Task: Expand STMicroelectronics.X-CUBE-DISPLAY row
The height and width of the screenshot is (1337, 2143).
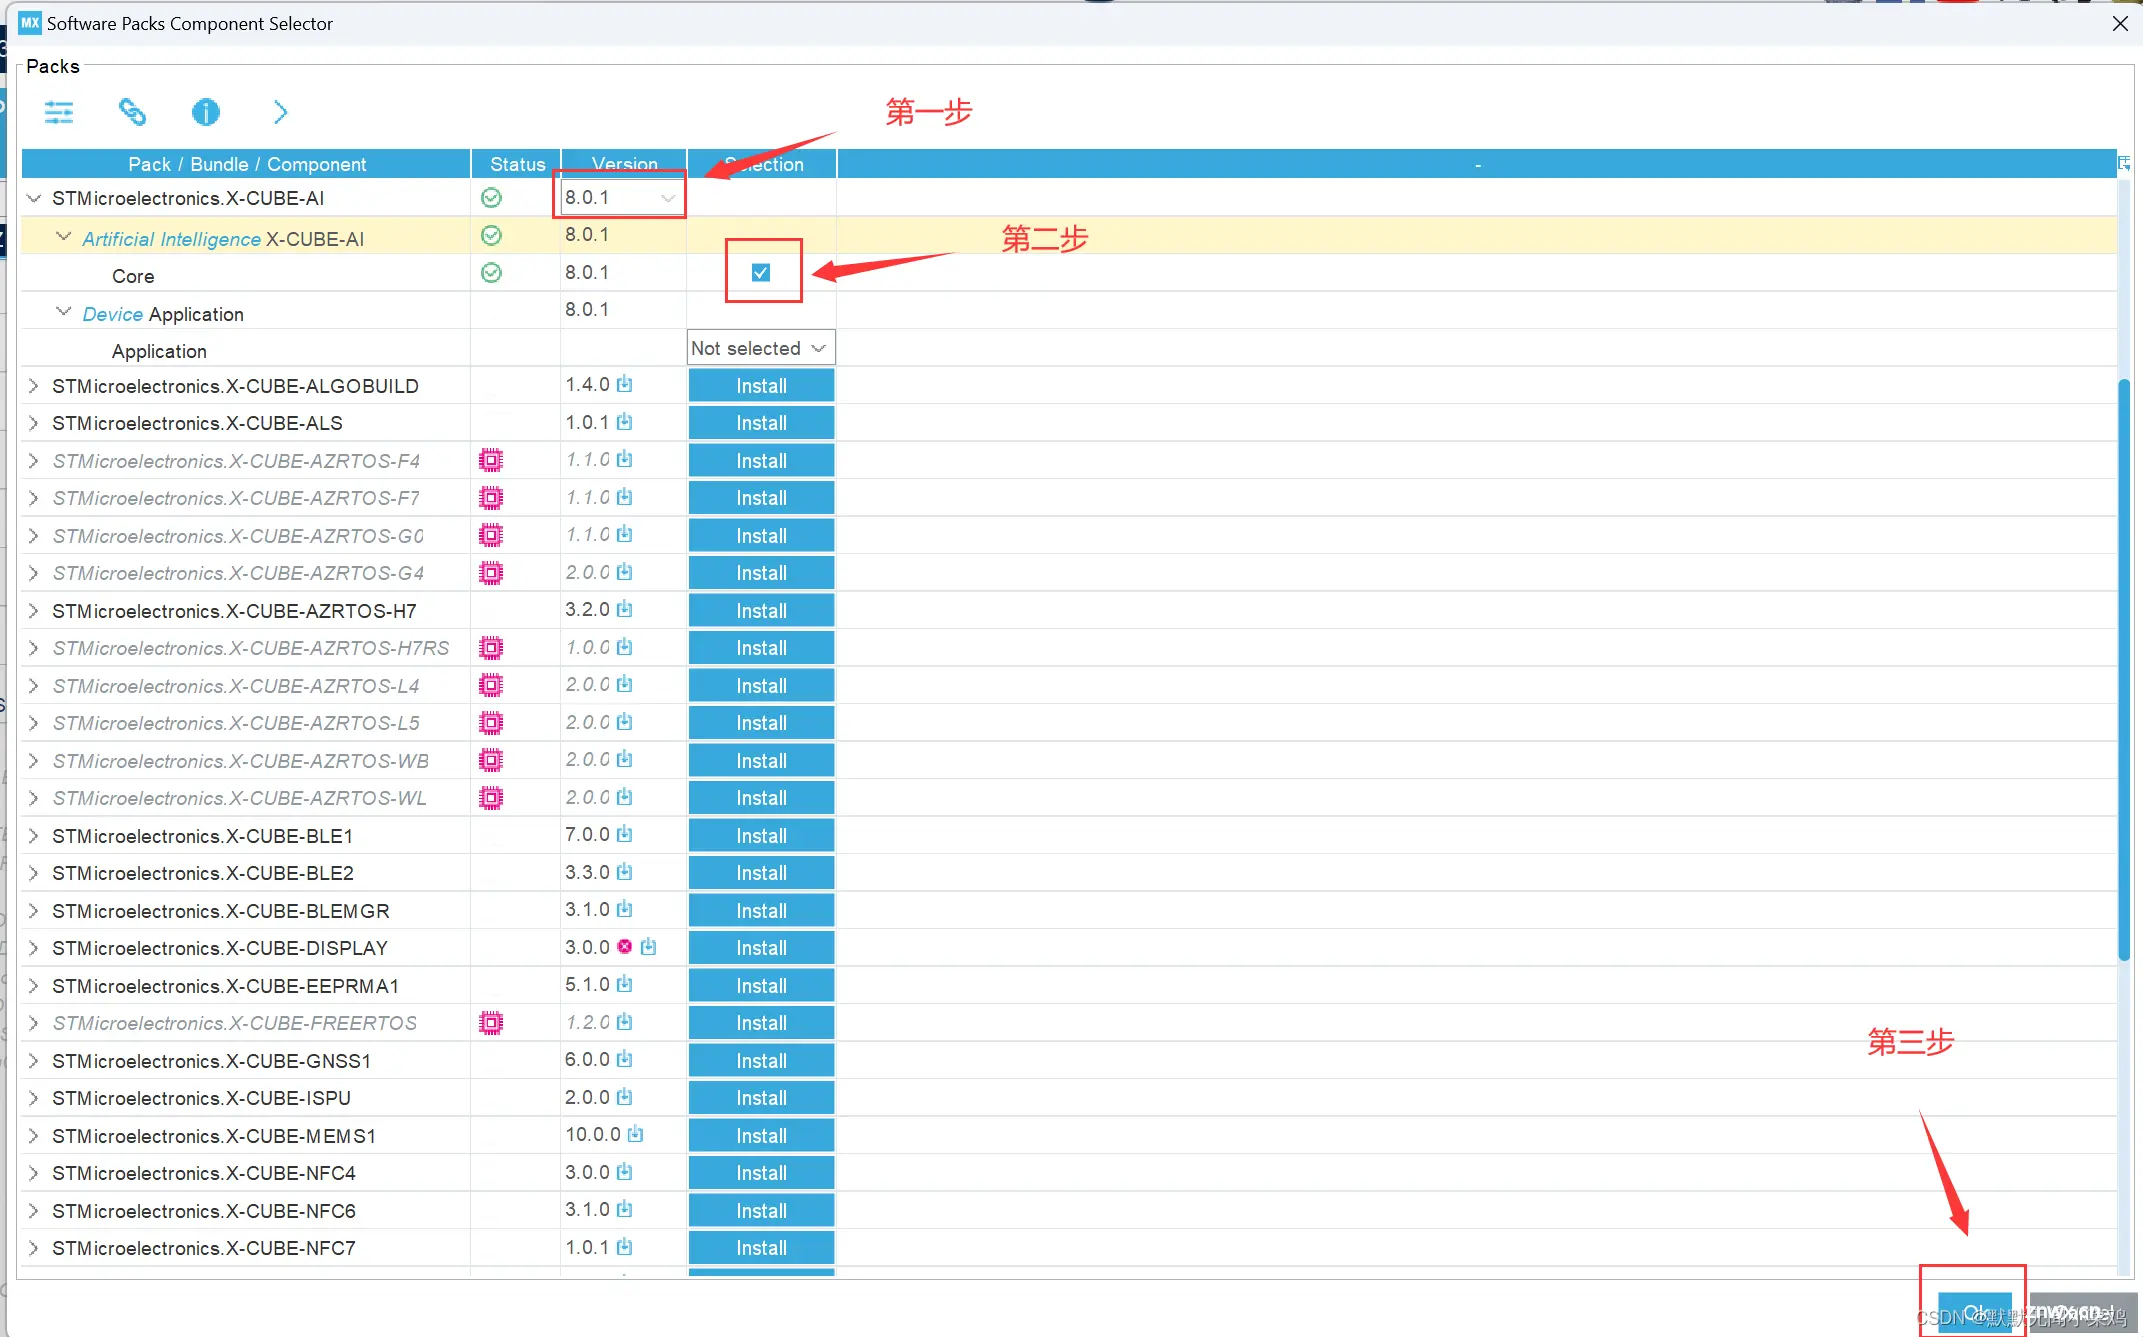Action: pyautogui.click(x=33, y=948)
